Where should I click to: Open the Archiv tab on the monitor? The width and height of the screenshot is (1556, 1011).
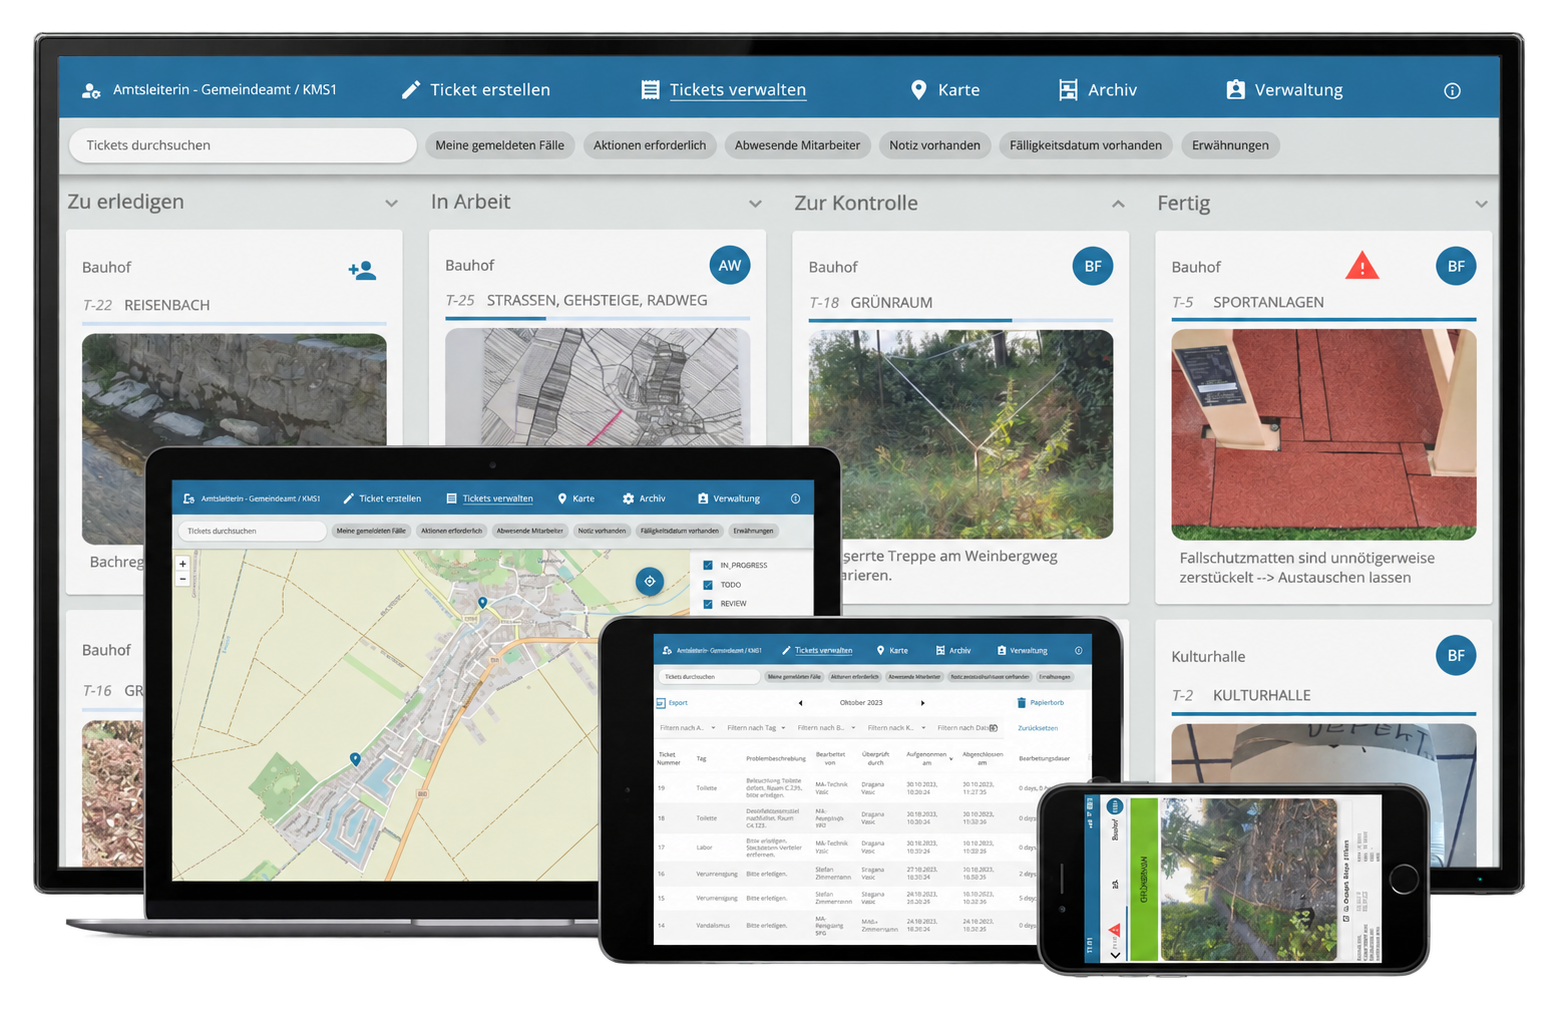point(1098,90)
